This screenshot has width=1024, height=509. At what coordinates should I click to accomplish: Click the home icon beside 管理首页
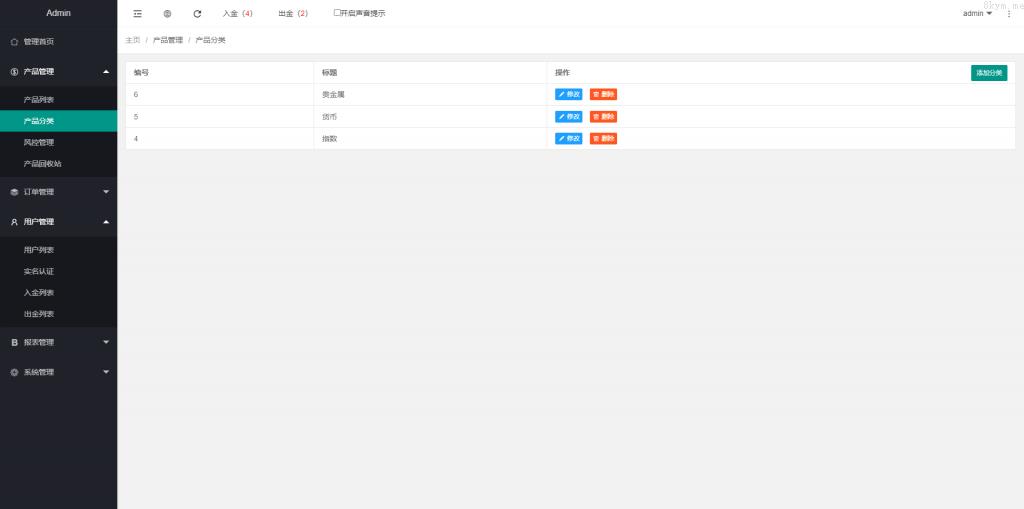14,42
